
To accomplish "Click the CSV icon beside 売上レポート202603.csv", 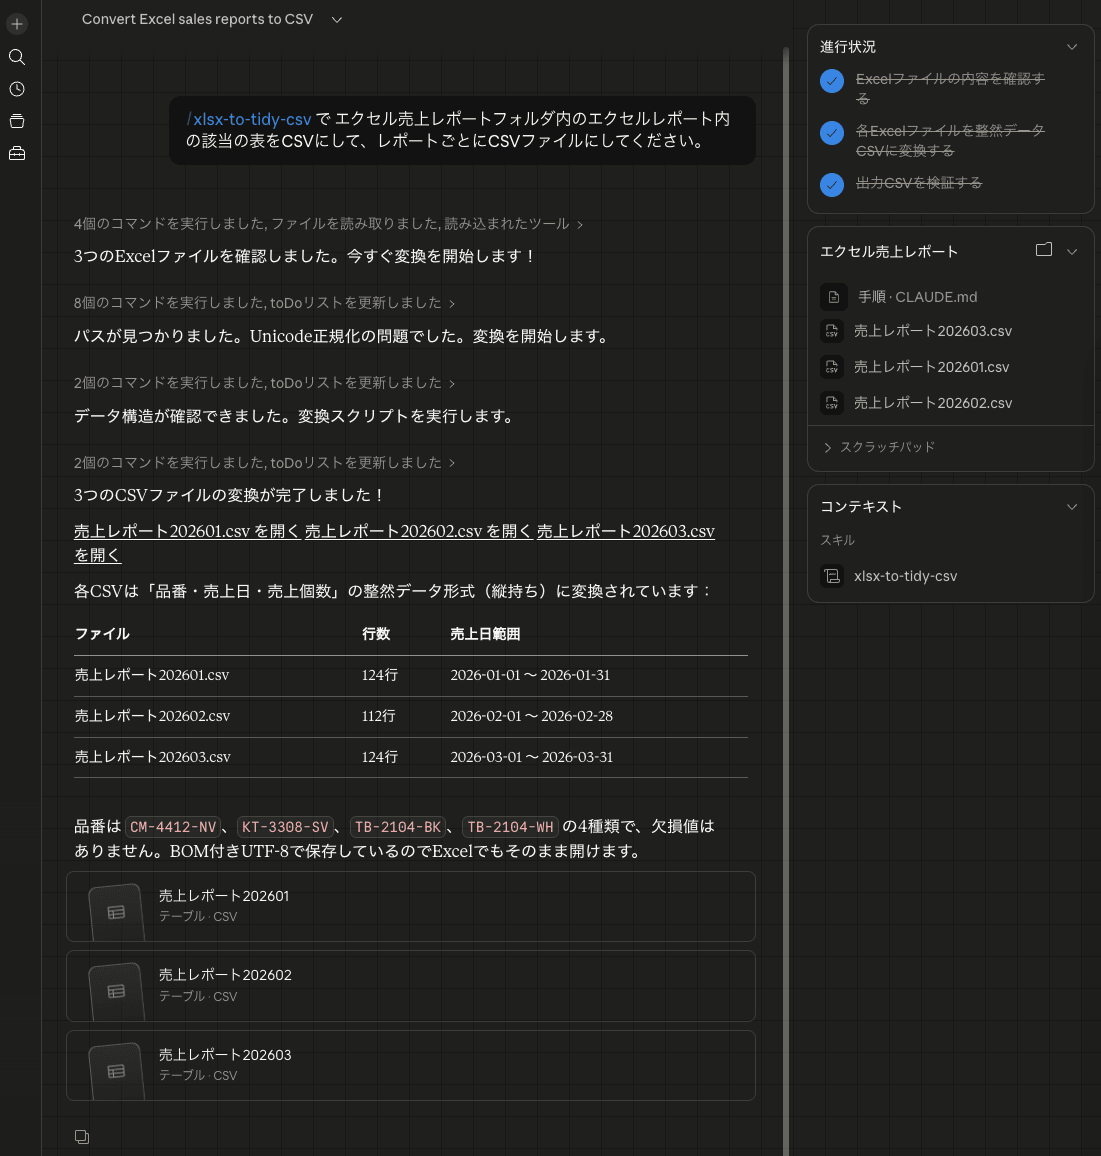I will pyautogui.click(x=832, y=331).
